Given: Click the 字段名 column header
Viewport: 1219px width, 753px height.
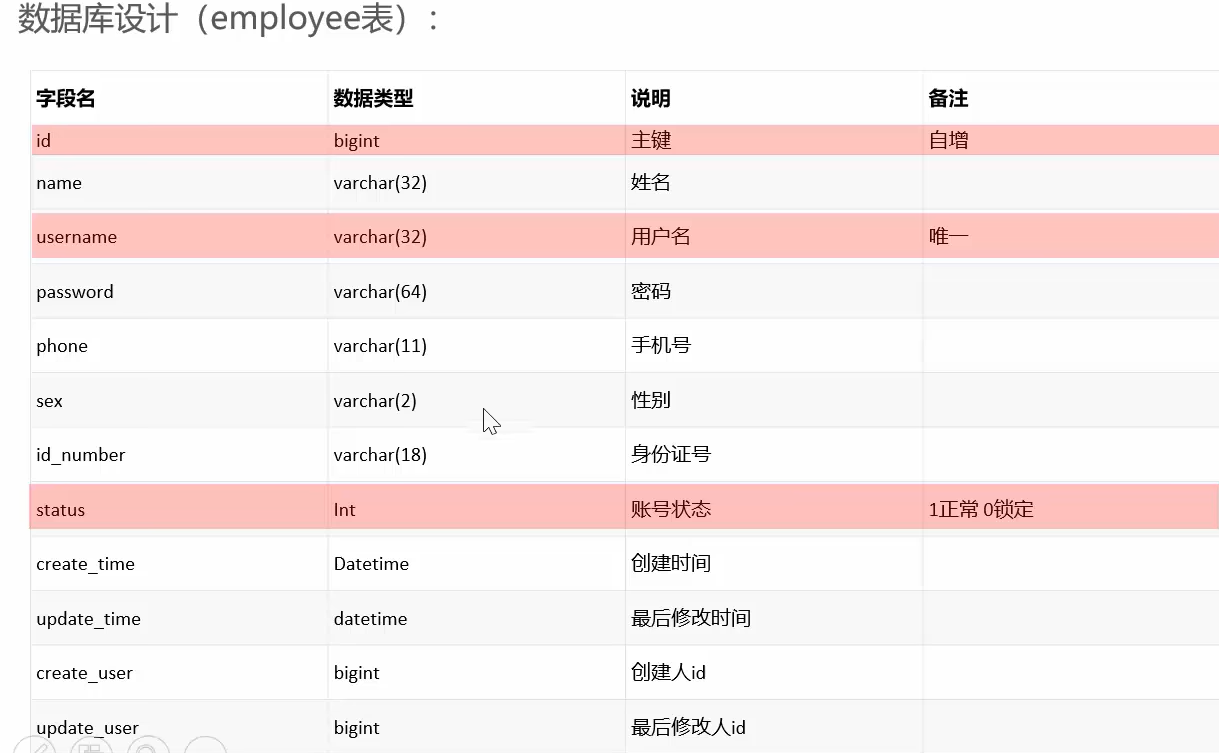Looking at the screenshot, I should pos(66,98).
